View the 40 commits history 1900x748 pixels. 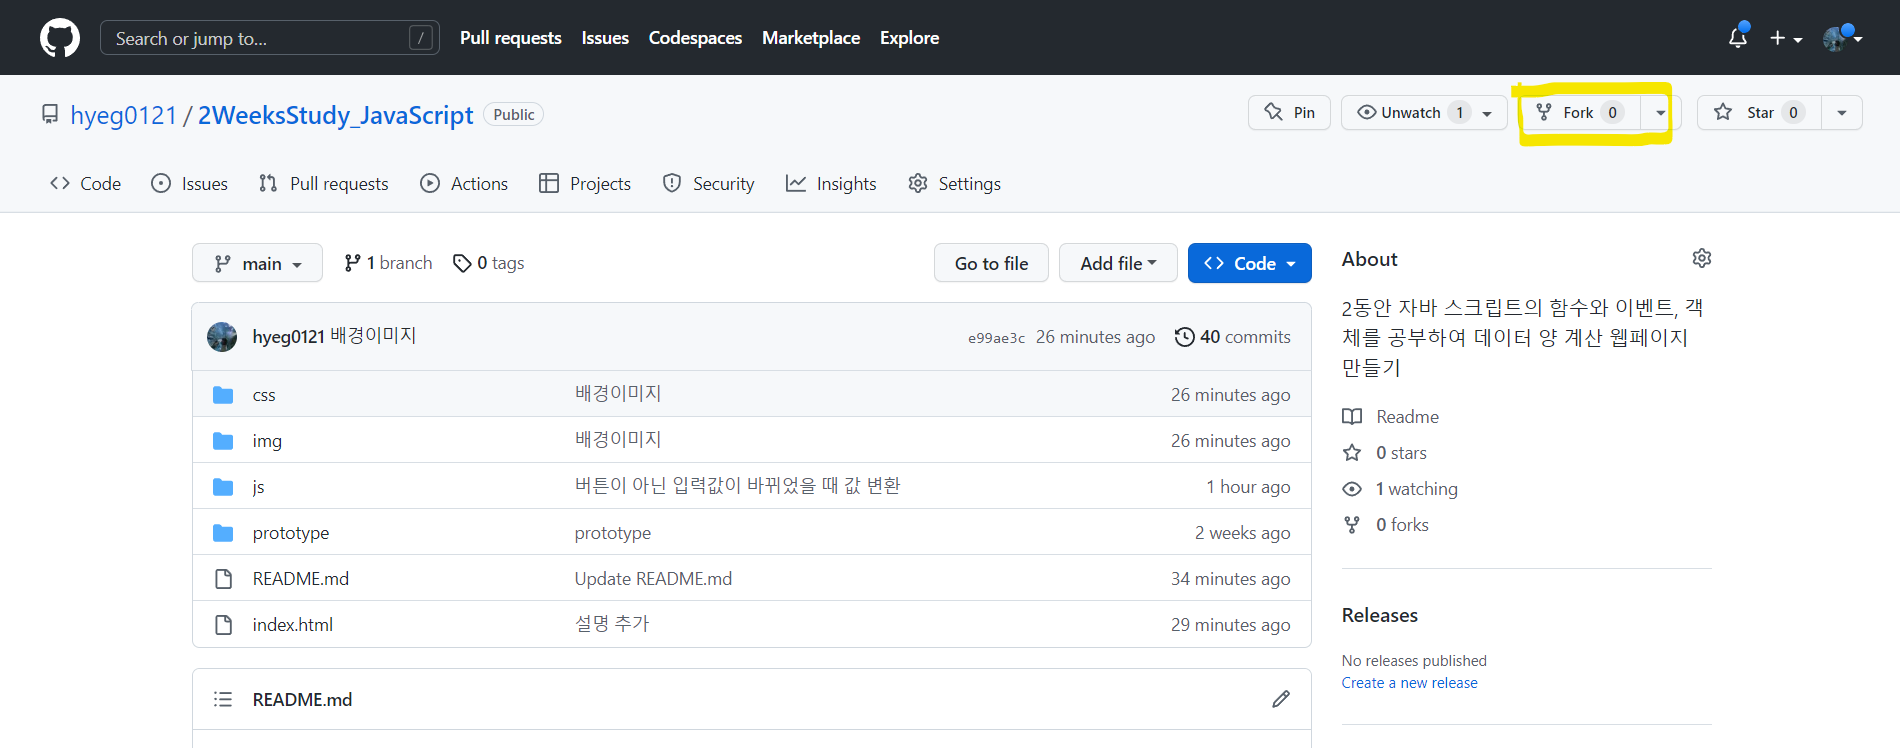click(x=1232, y=337)
